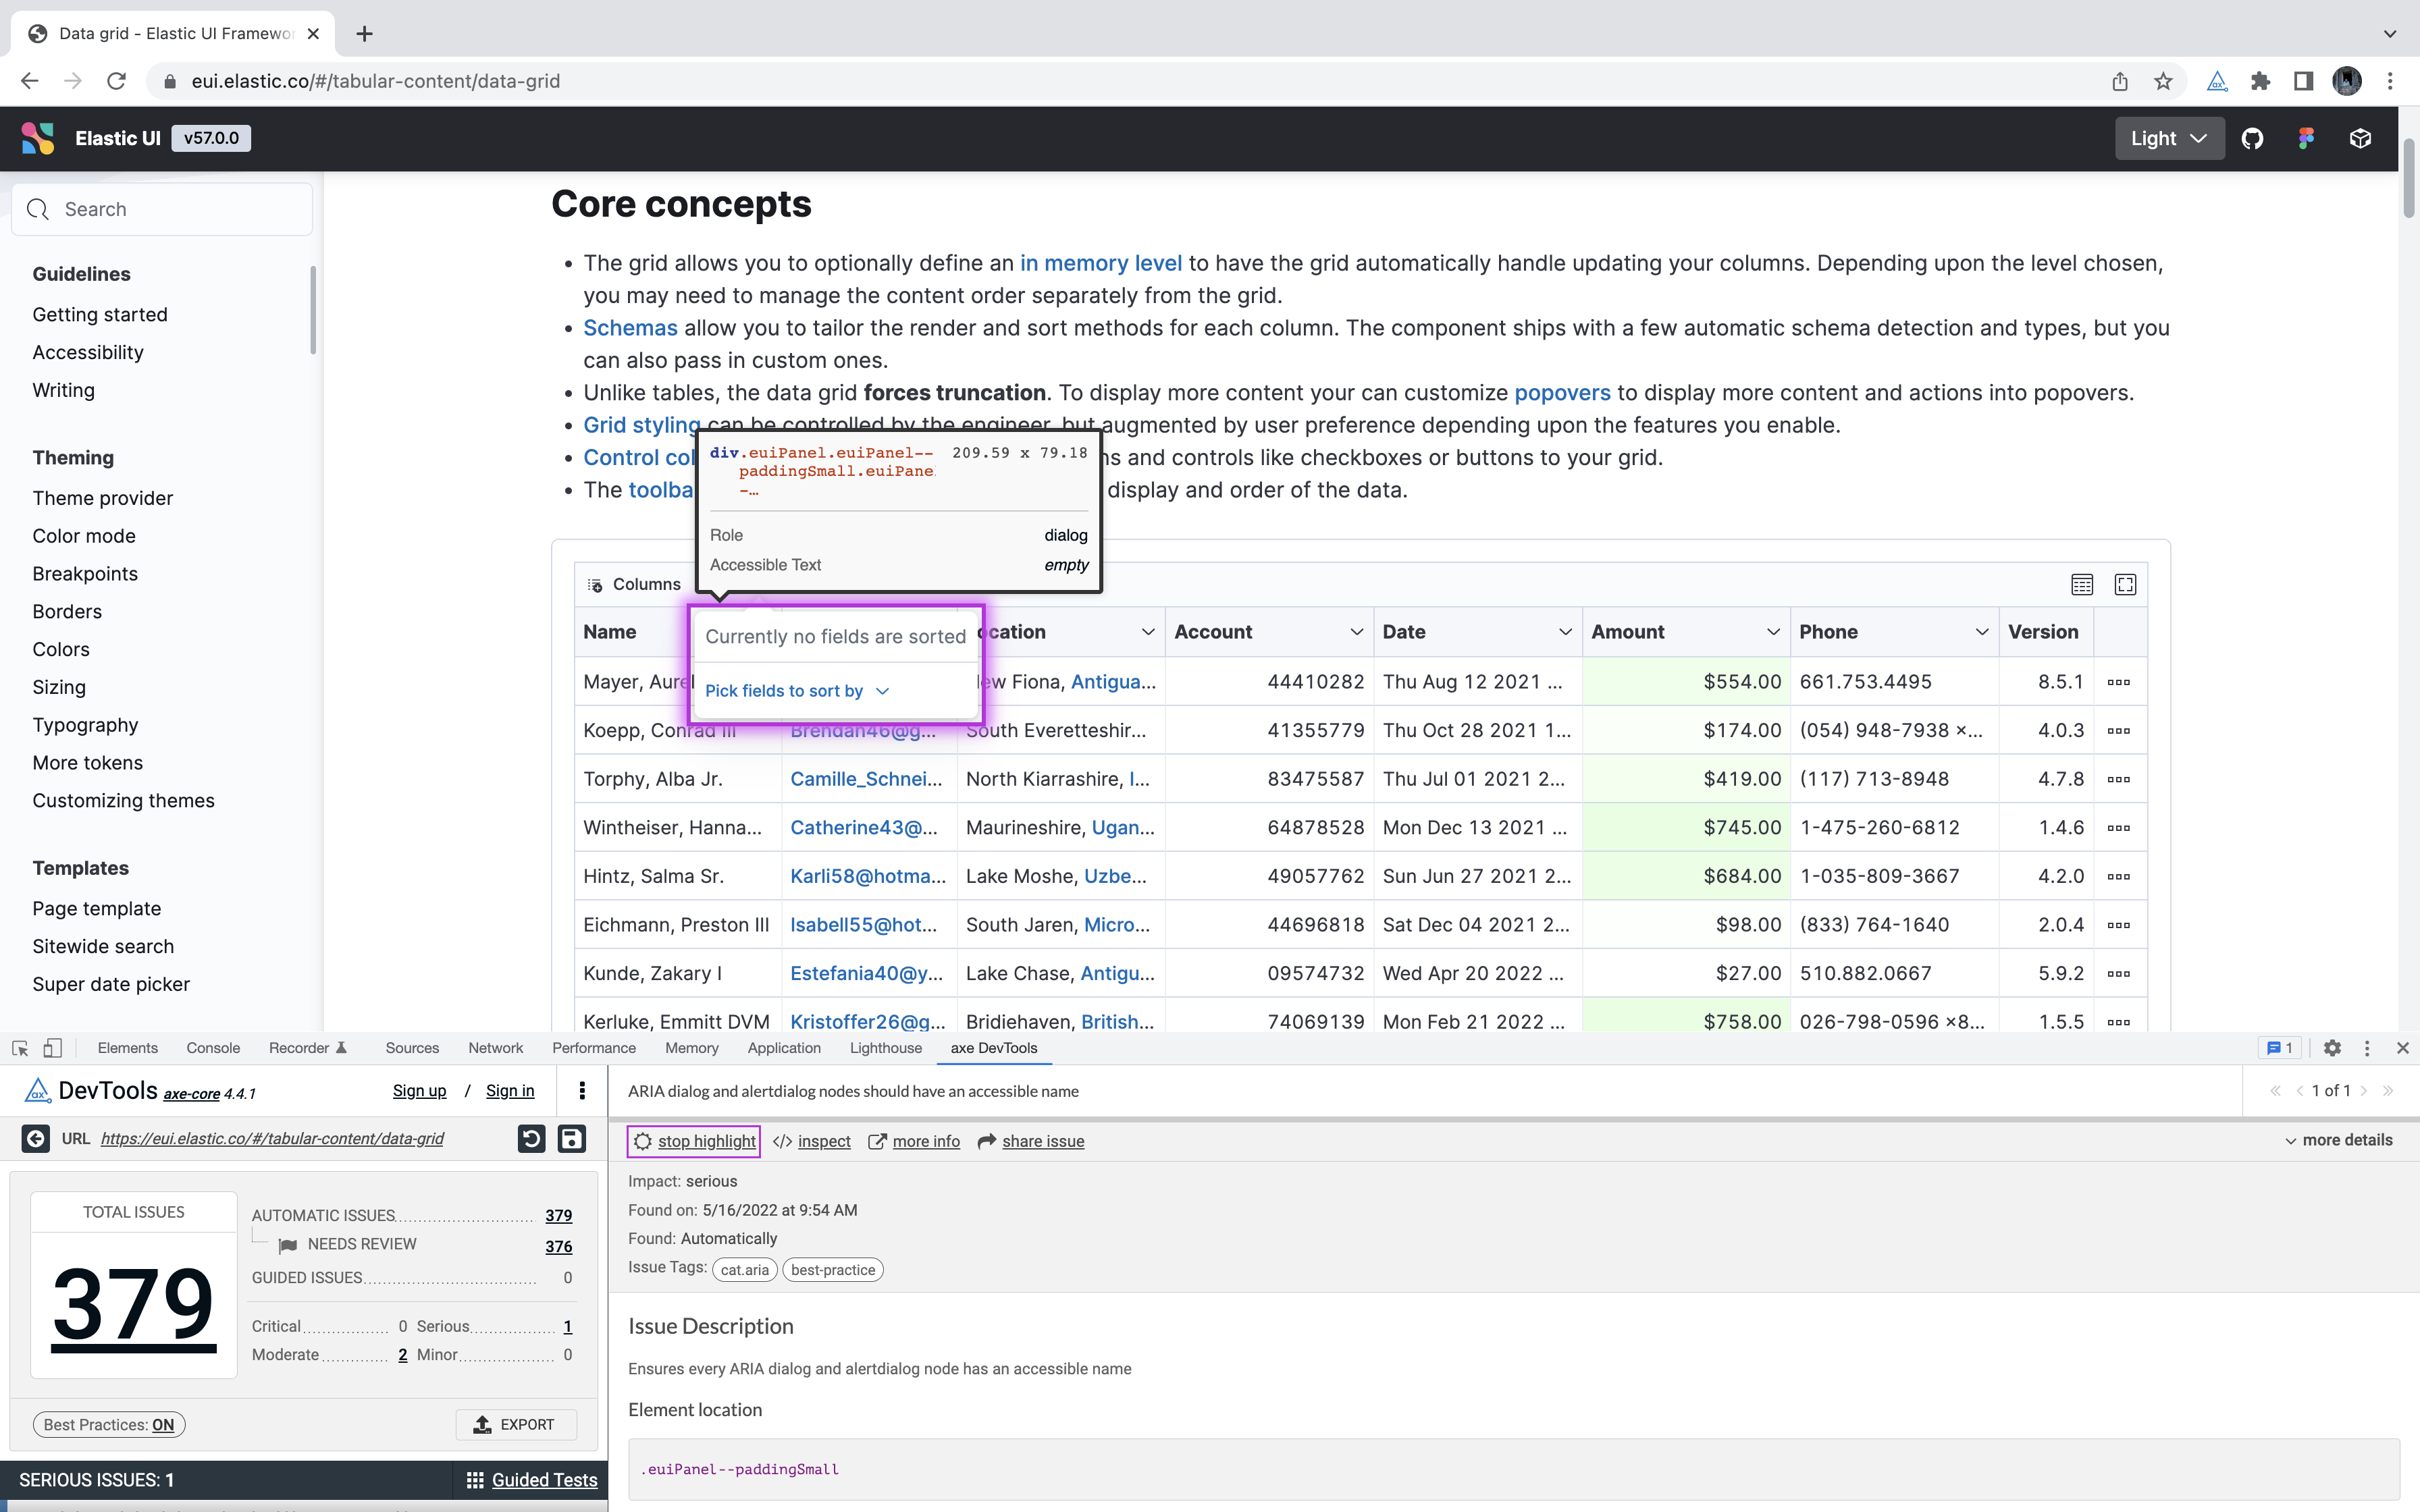Open the data grid display options icon
The height and width of the screenshot is (1512, 2420).
tap(2082, 584)
